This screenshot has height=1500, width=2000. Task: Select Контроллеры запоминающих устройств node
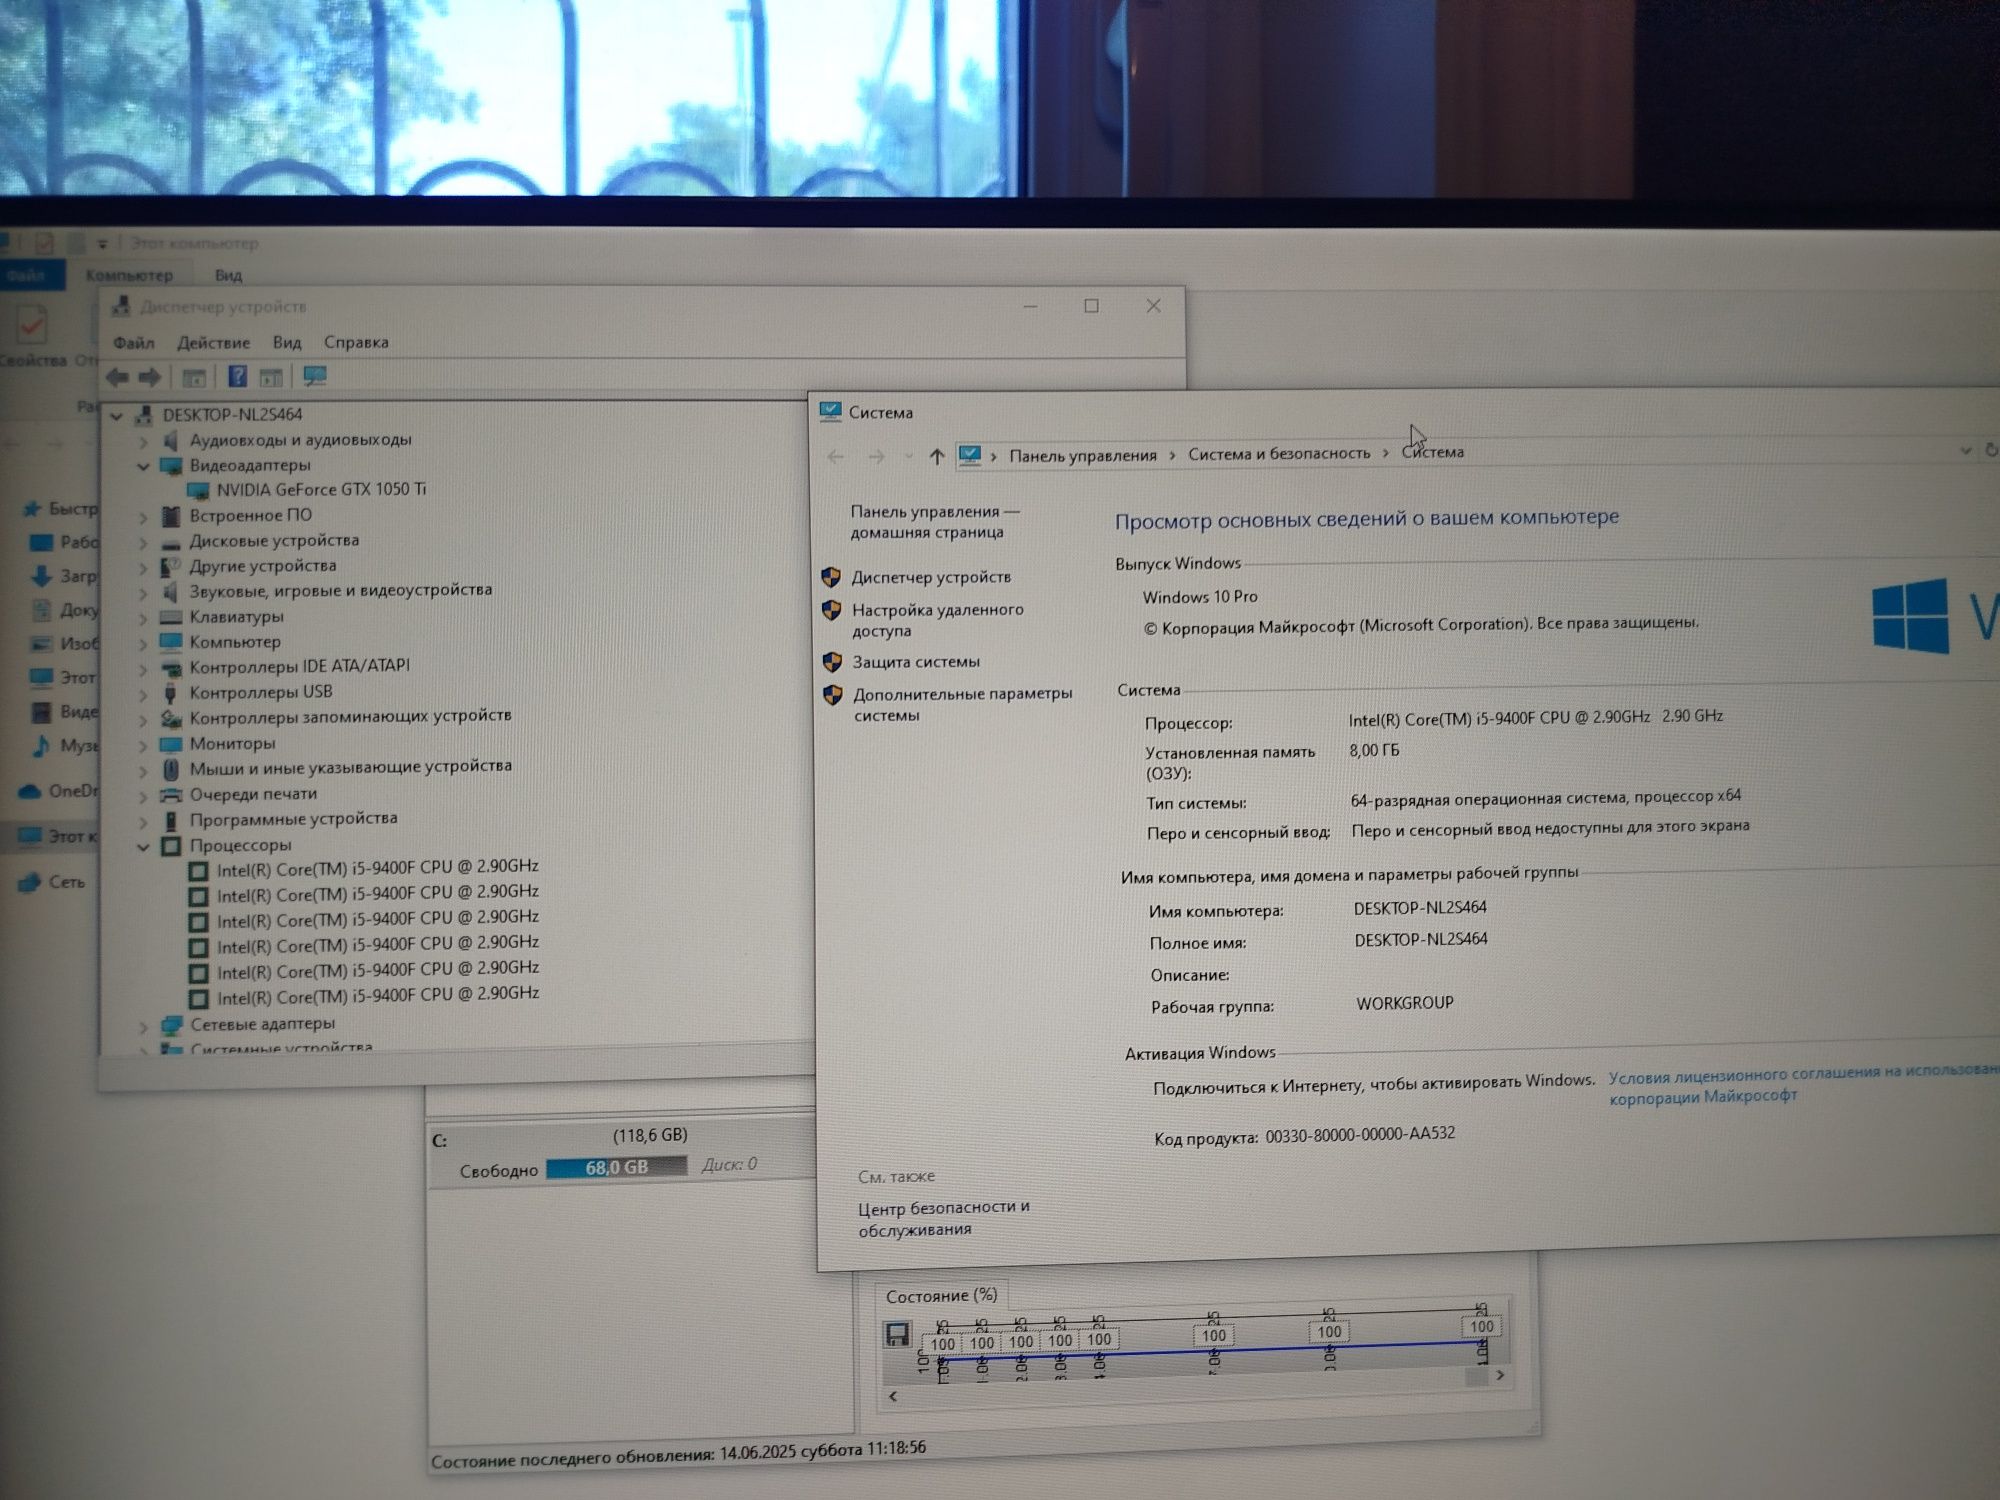point(350,716)
